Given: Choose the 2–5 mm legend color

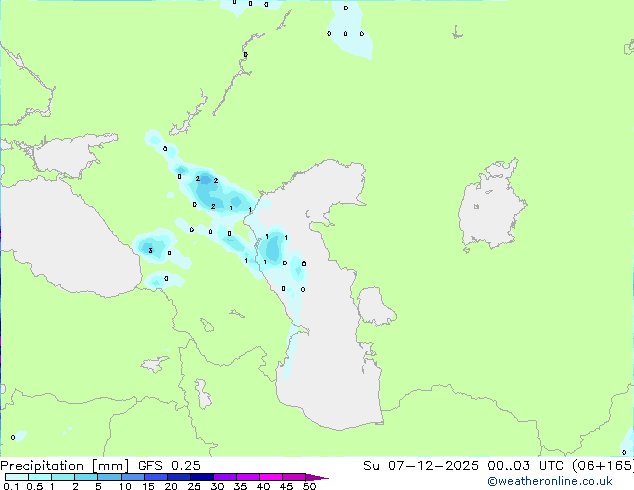Looking at the screenshot, I should click(x=86, y=477).
